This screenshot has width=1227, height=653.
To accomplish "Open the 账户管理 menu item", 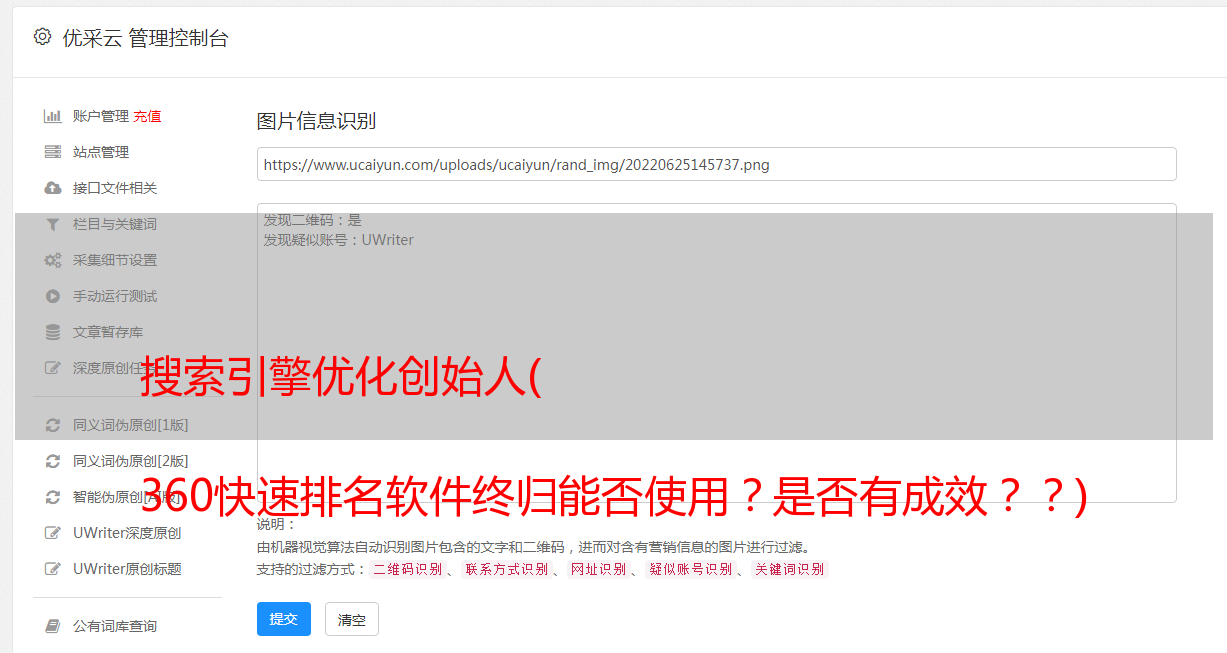I will pyautogui.click(x=101, y=116).
